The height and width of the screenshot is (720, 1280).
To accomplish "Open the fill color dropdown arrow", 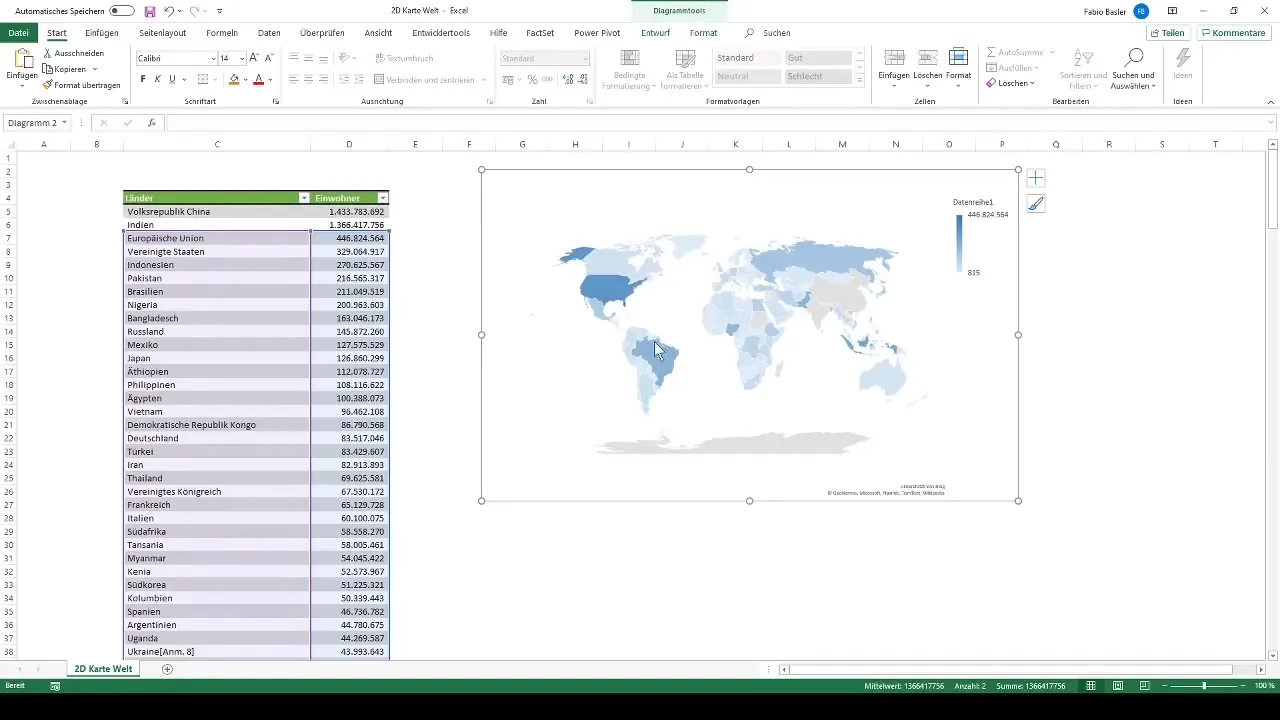I will coord(245,79).
